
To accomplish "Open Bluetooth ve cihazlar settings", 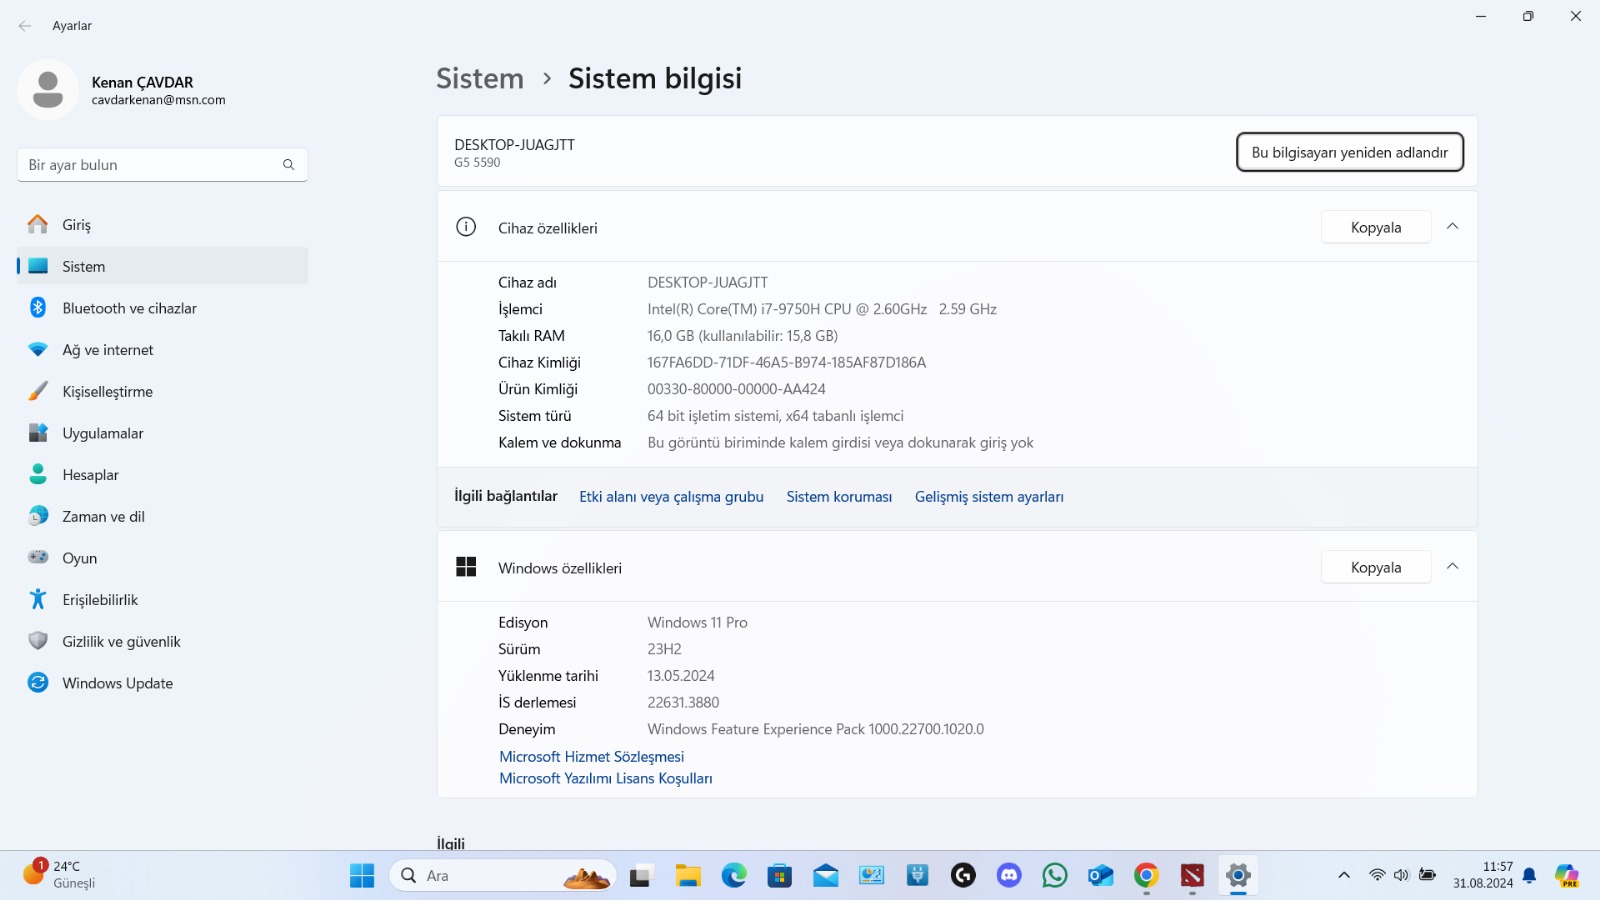I will (x=162, y=308).
